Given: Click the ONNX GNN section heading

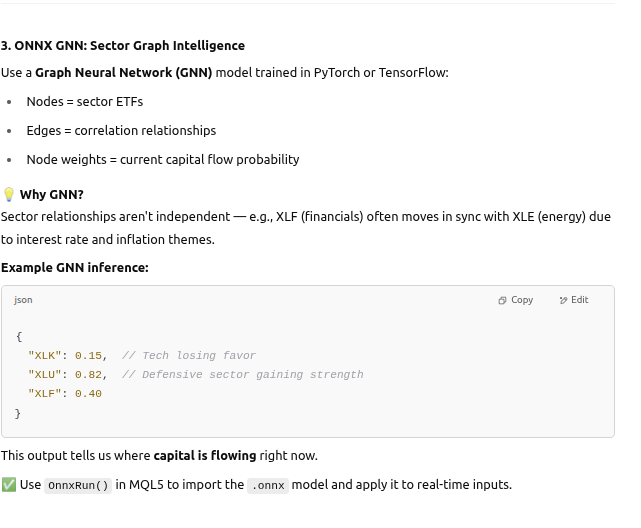Looking at the screenshot, I should point(123,46).
